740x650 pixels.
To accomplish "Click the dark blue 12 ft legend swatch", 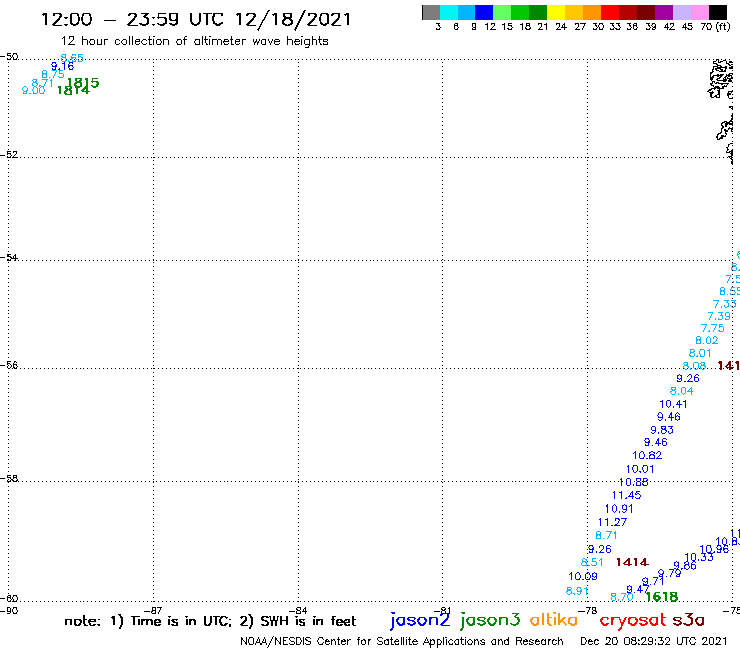I will (x=484, y=12).
